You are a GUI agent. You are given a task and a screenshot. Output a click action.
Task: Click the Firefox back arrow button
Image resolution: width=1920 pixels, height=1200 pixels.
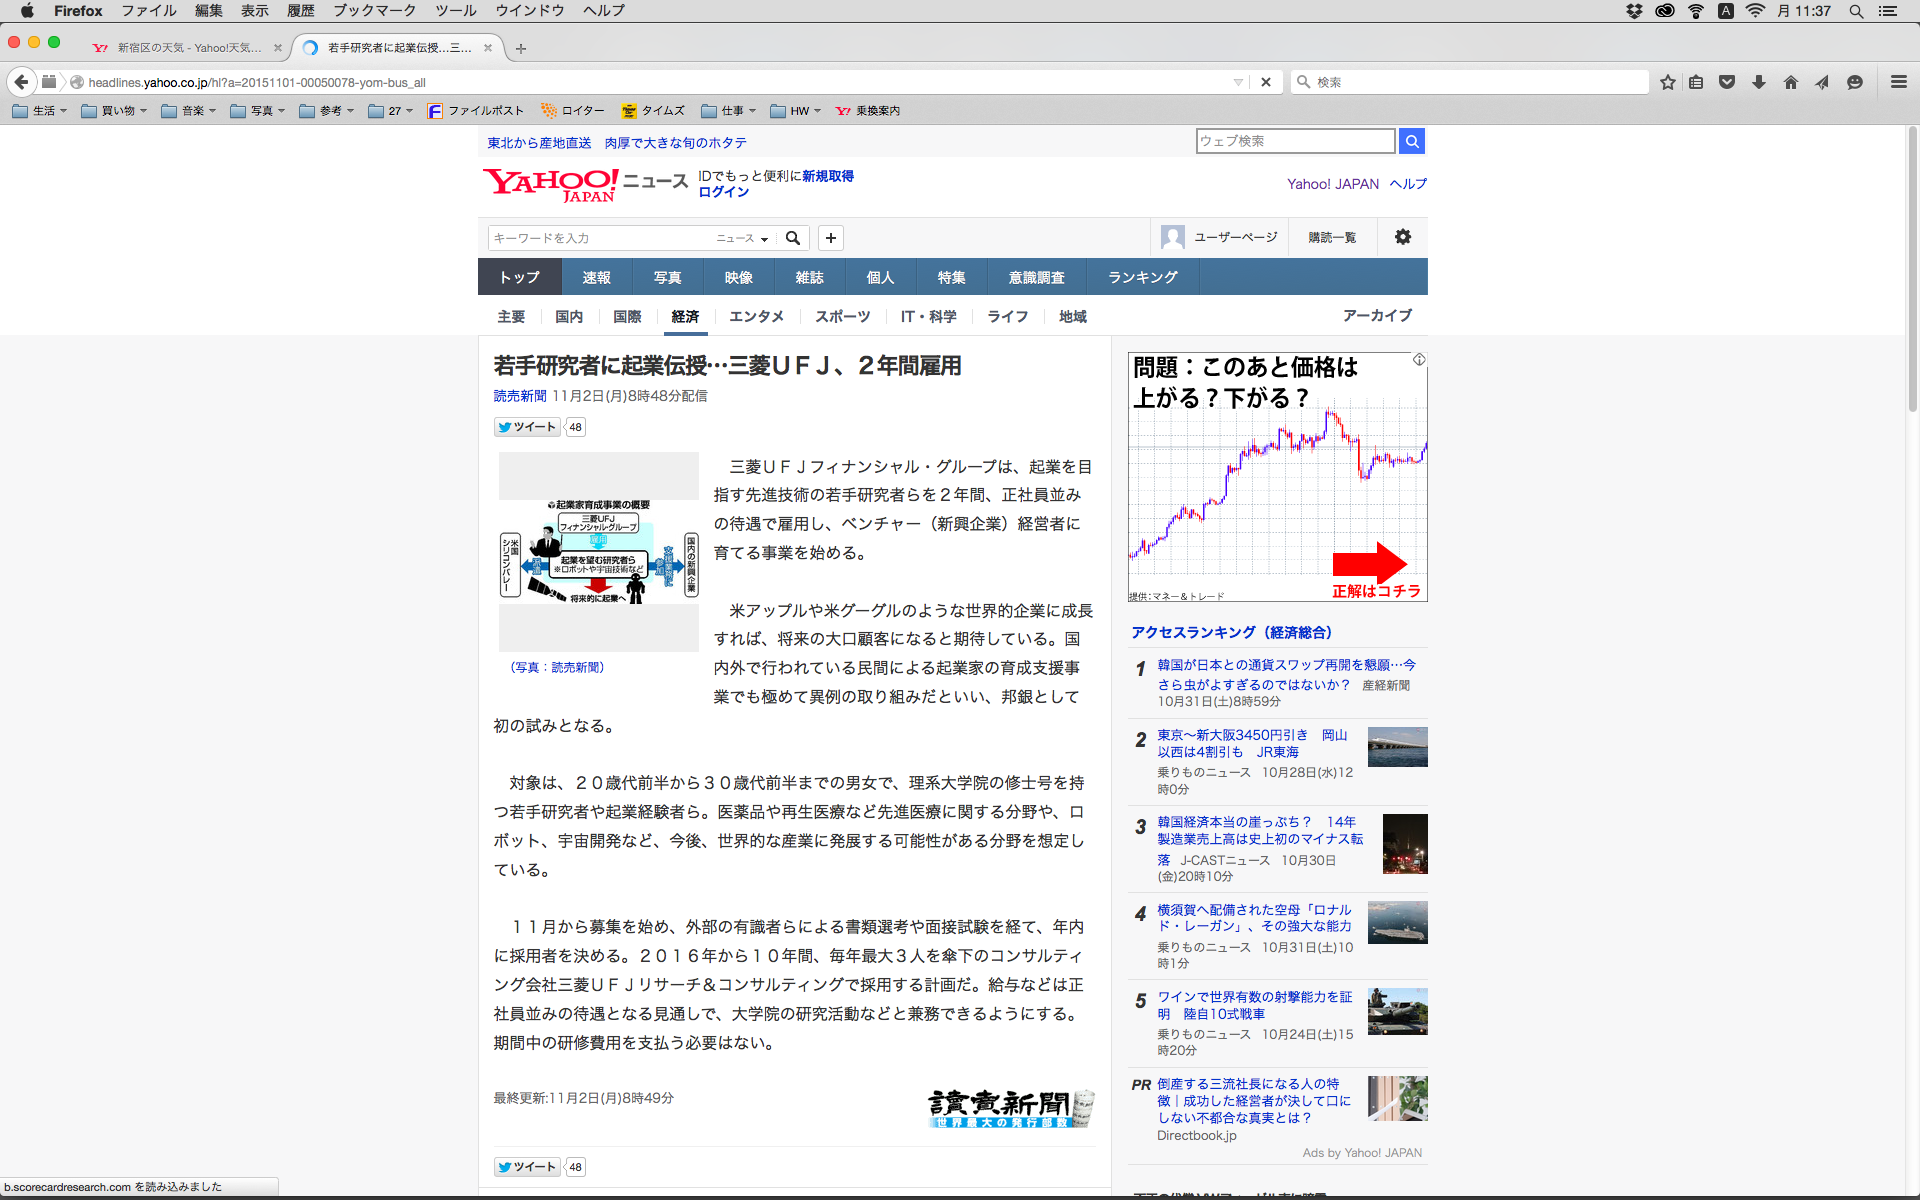tap(21, 82)
